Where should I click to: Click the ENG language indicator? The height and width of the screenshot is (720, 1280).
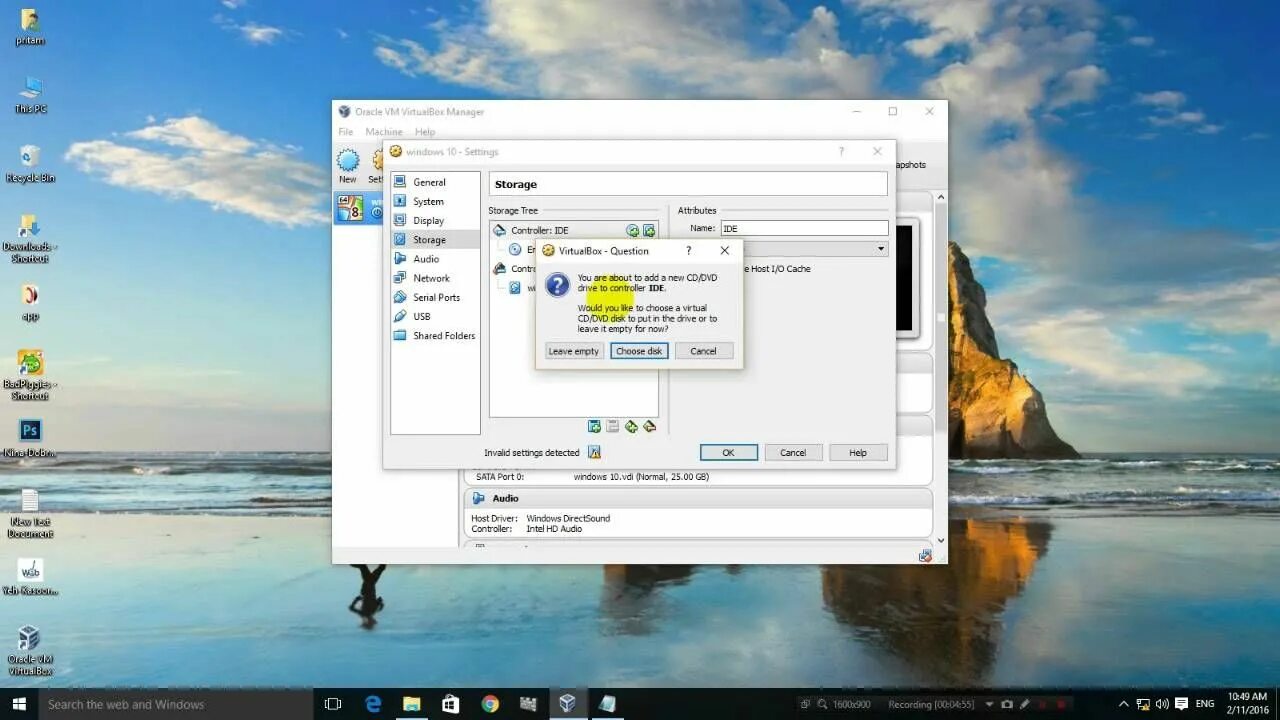coord(1206,704)
